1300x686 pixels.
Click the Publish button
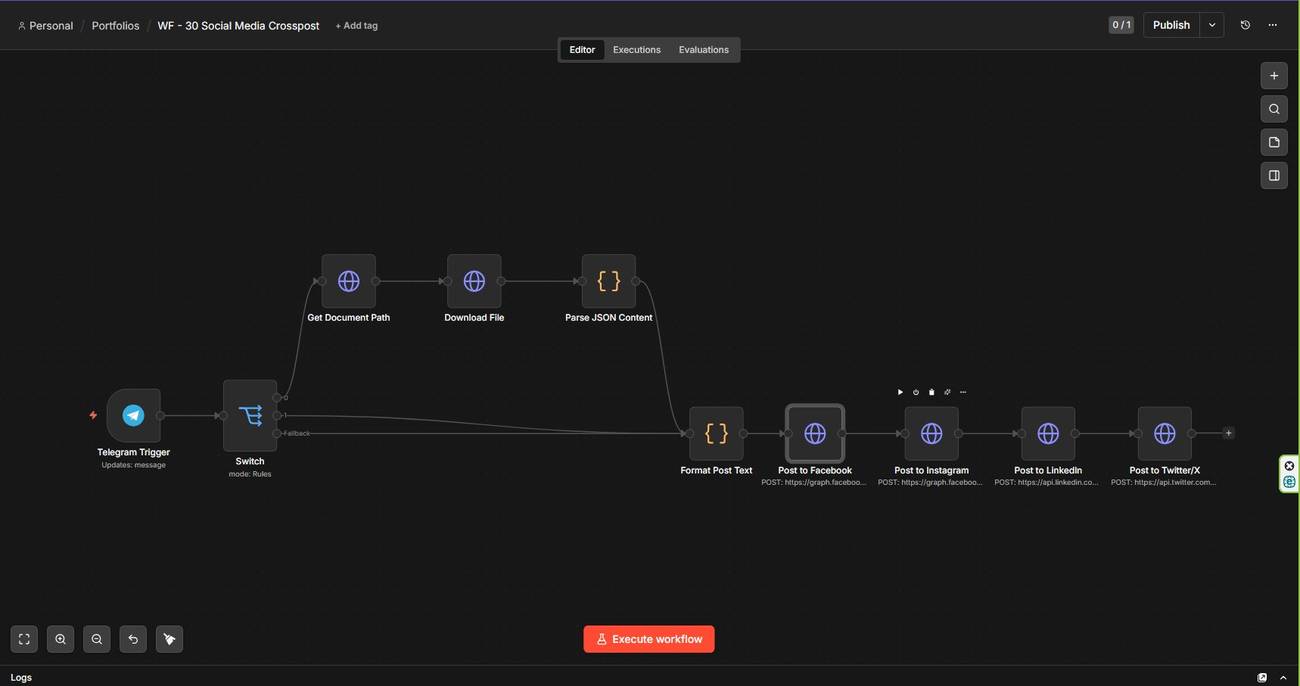[x=1171, y=25]
